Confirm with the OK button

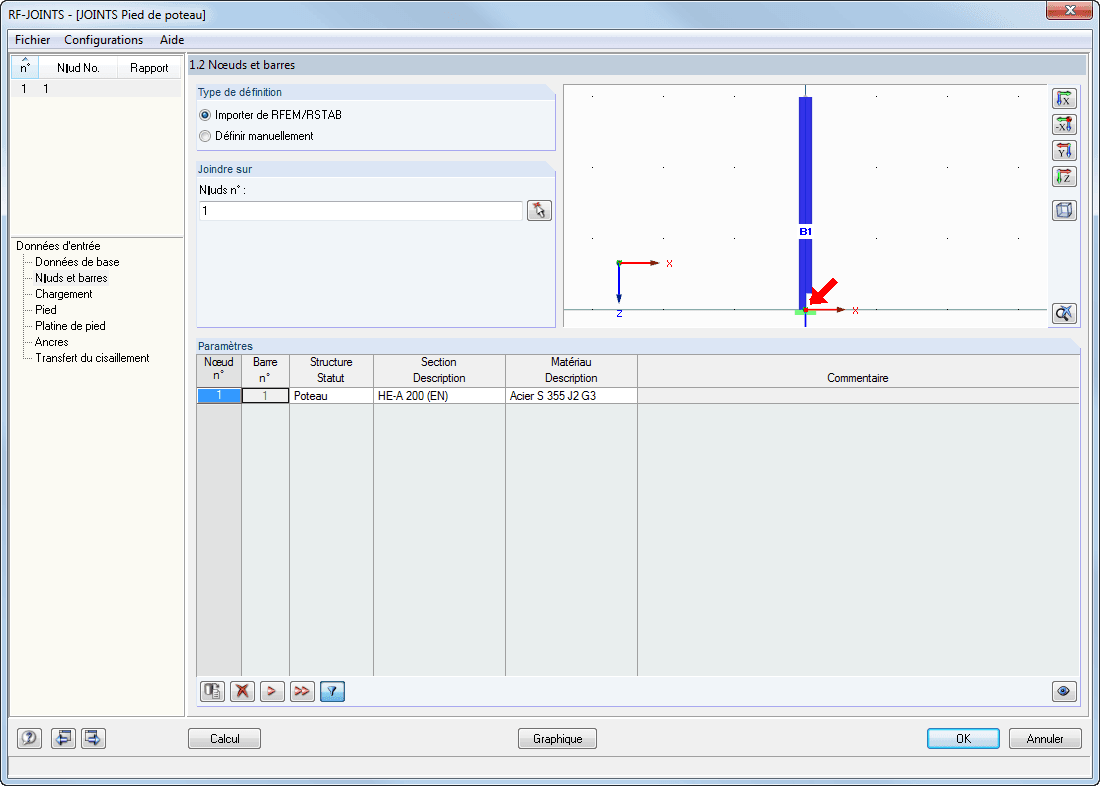963,739
